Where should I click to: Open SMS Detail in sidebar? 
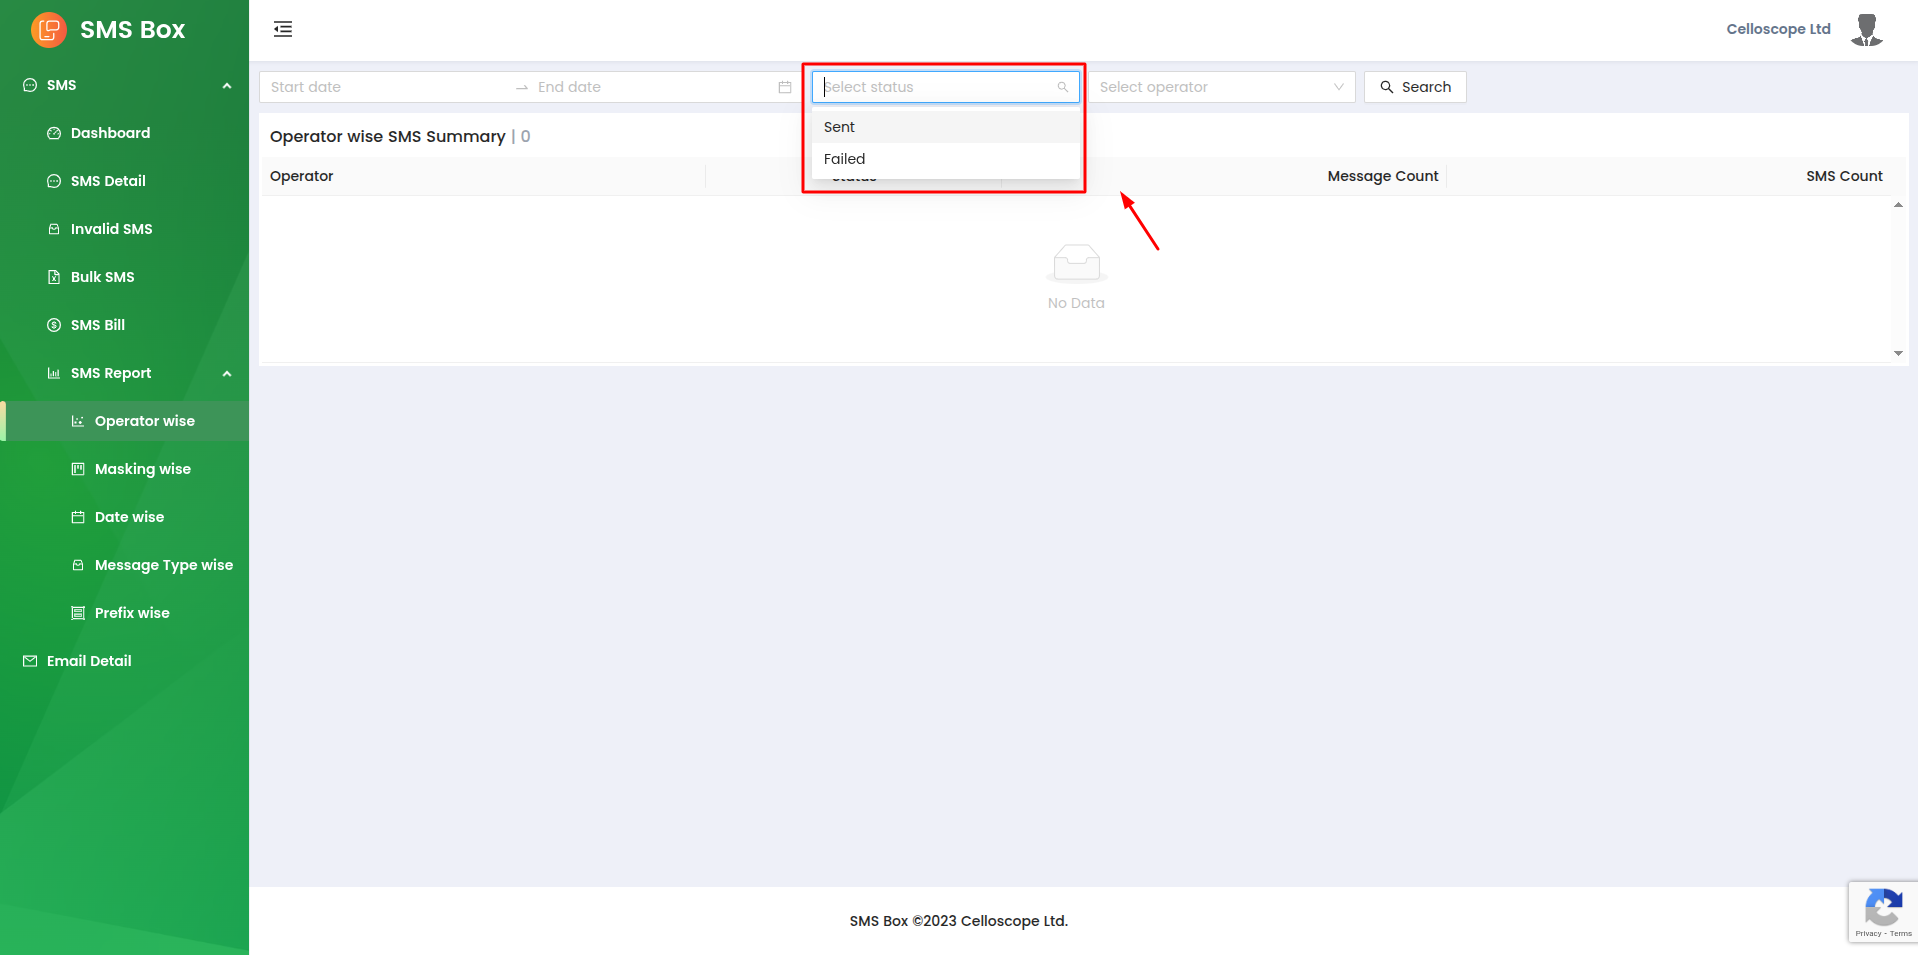(x=108, y=181)
